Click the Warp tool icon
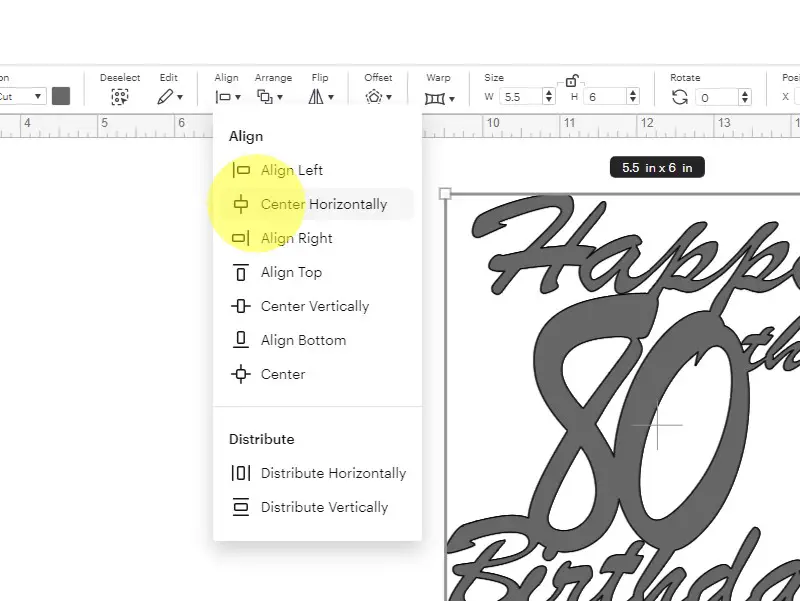This screenshot has height=601, width=800. (x=435, y=98)
